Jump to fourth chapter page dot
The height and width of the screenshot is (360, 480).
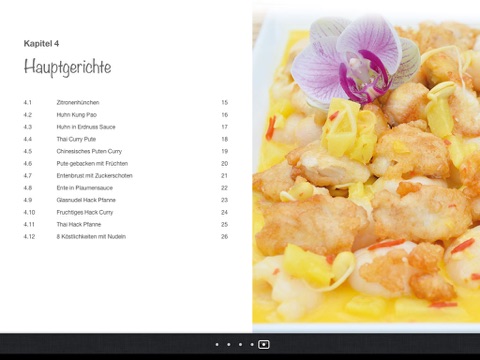(252, 344)
